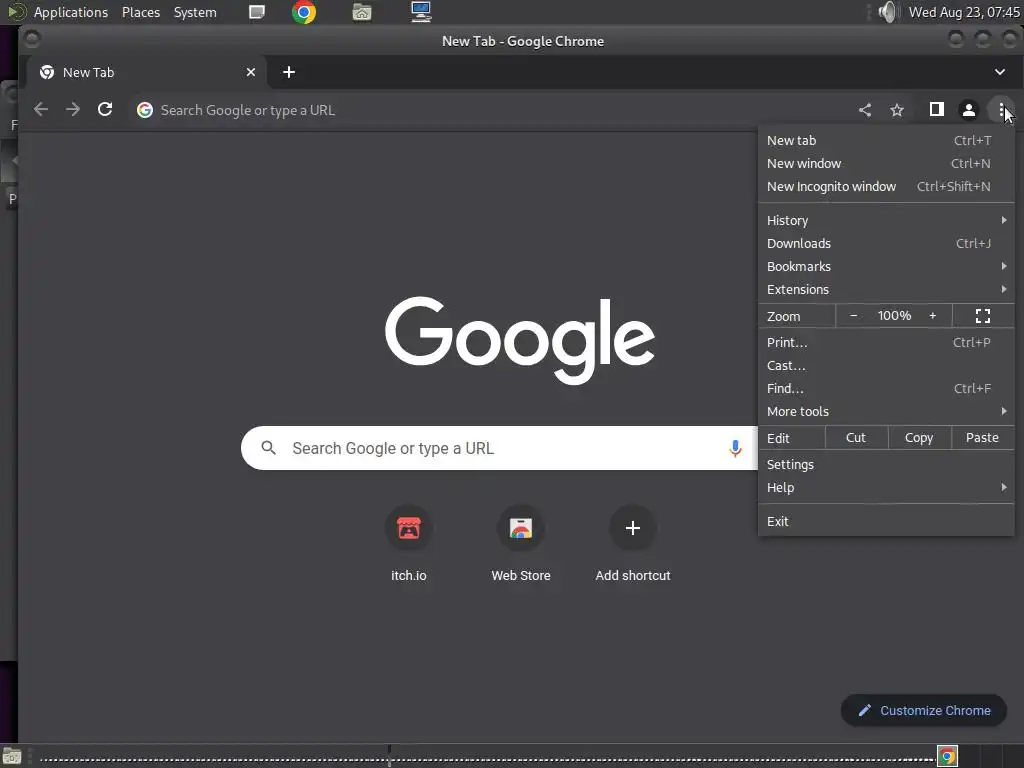Image resolution: width=1024 pixels, height=768 pixels.
Task: Open the profile avatar icon
Action: point(968,110)
